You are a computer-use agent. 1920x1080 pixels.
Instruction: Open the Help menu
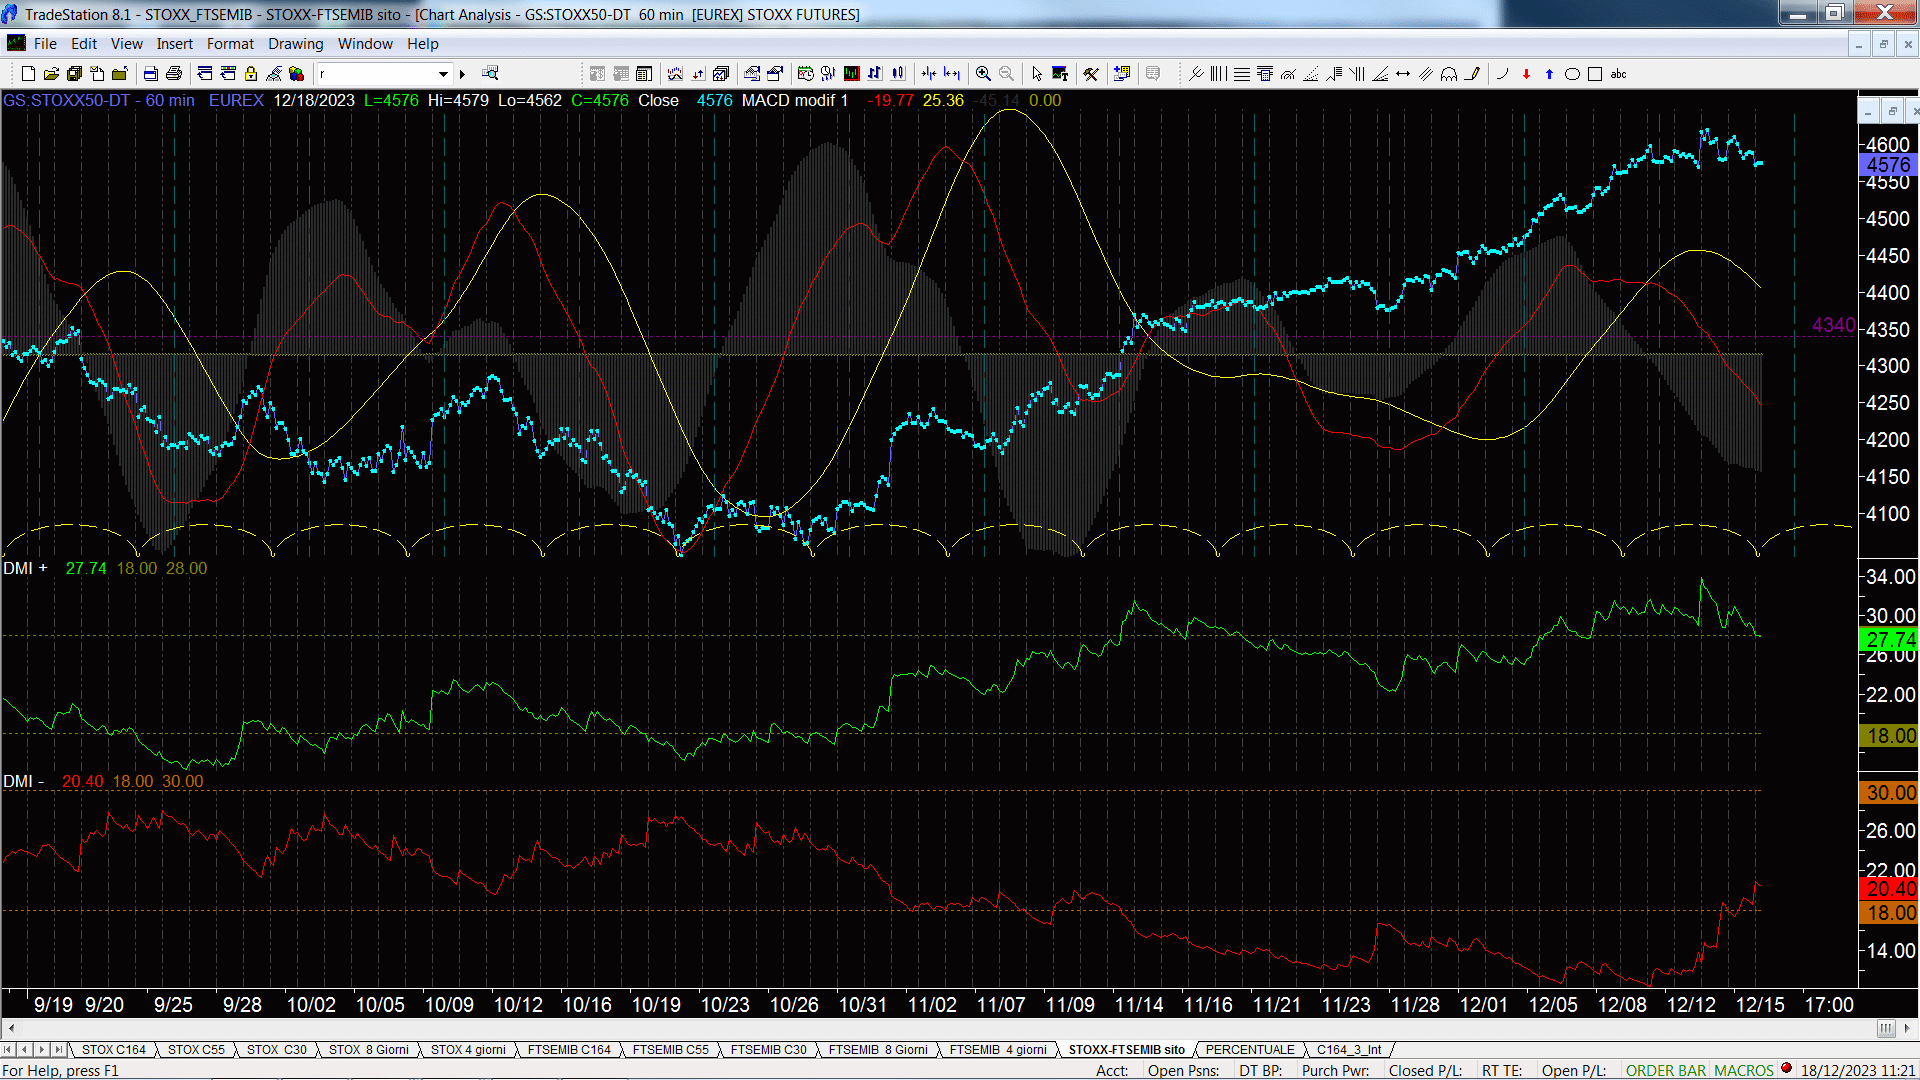coord(423,44)
